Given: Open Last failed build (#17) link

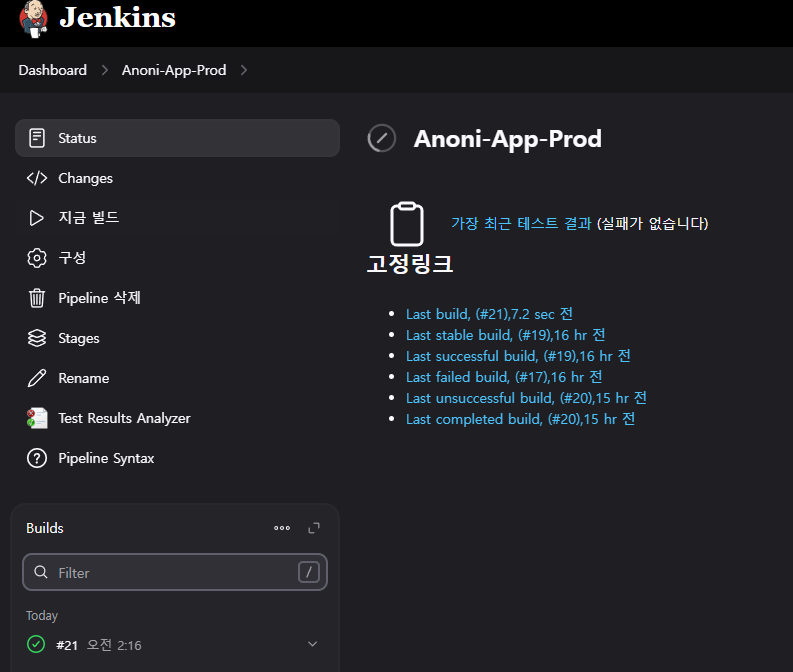Looking at the screenshot, I should pyautogui.click(x=504, y=377).
